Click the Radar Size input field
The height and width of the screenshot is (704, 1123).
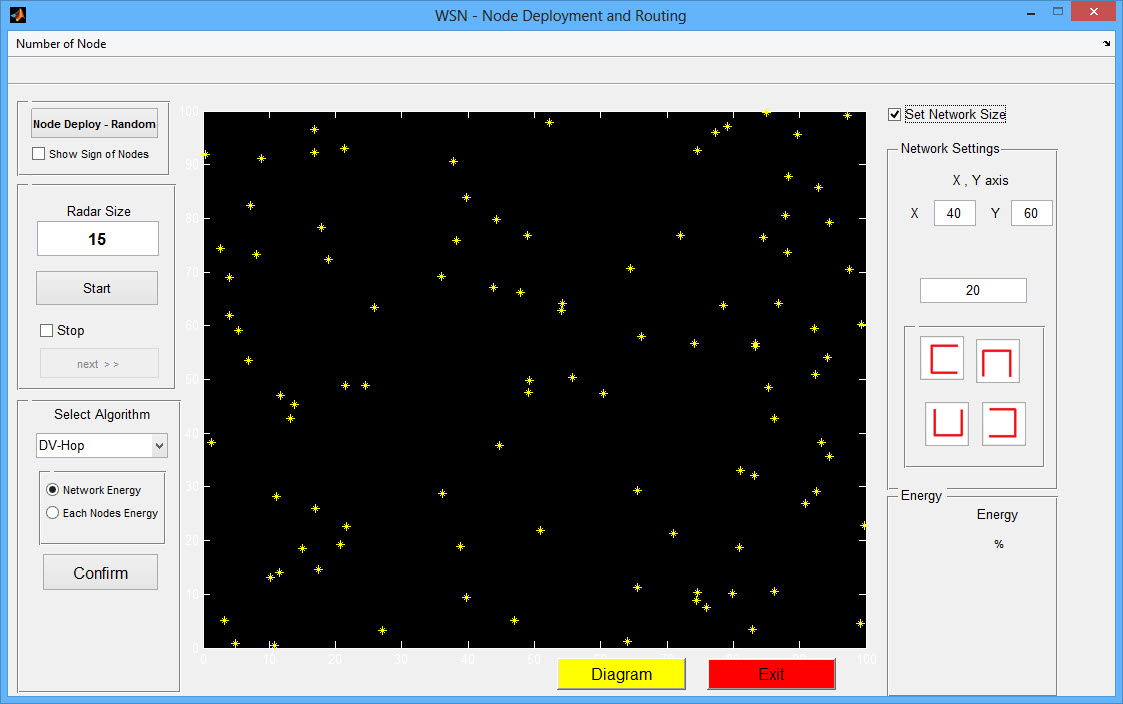(x=98, y=239)
